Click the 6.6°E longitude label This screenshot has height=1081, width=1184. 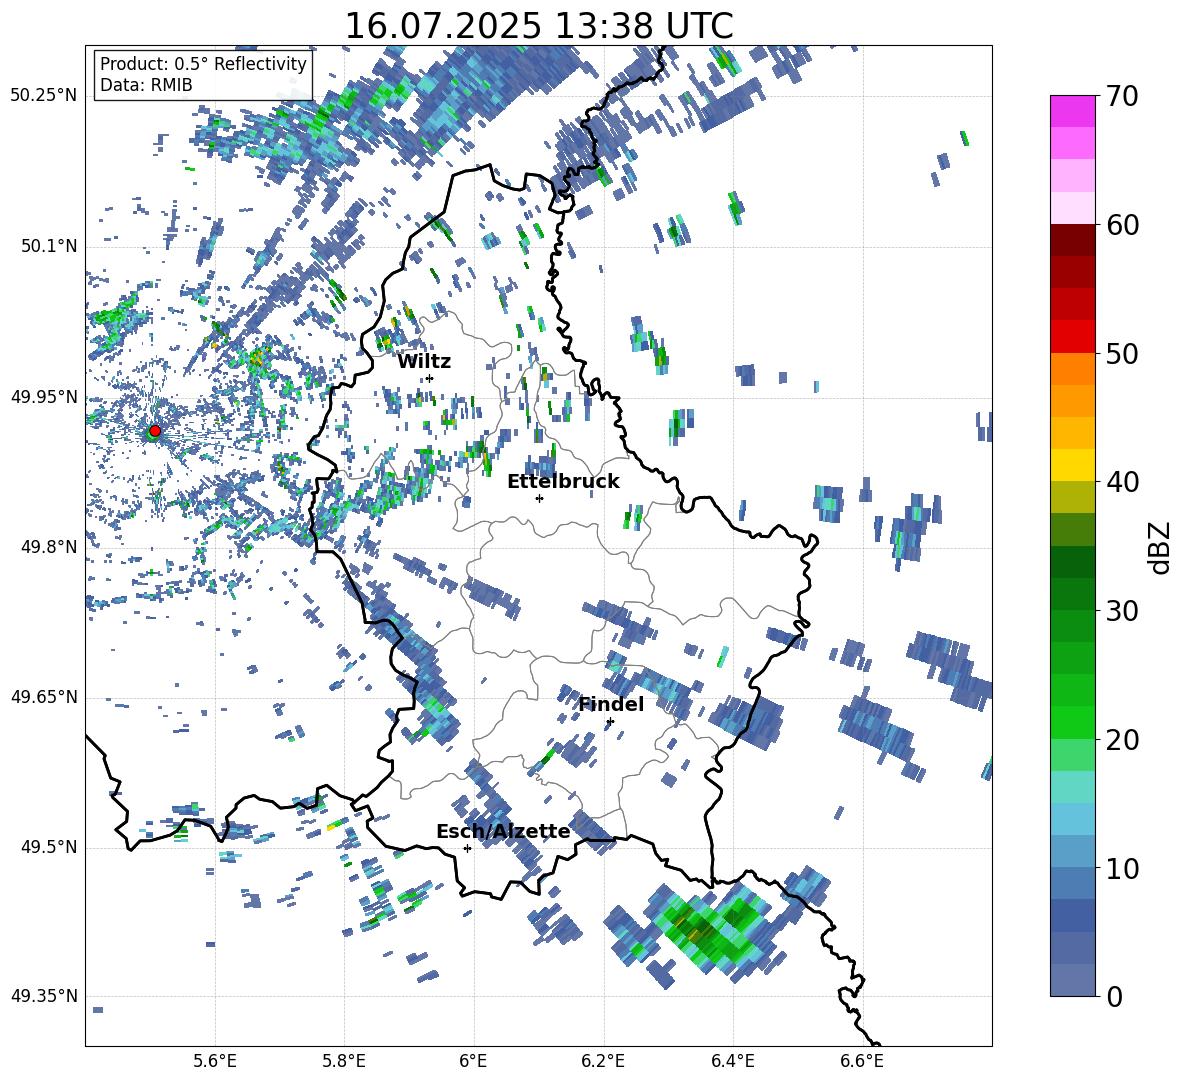pyautogui.click(x=862, y=1061)
